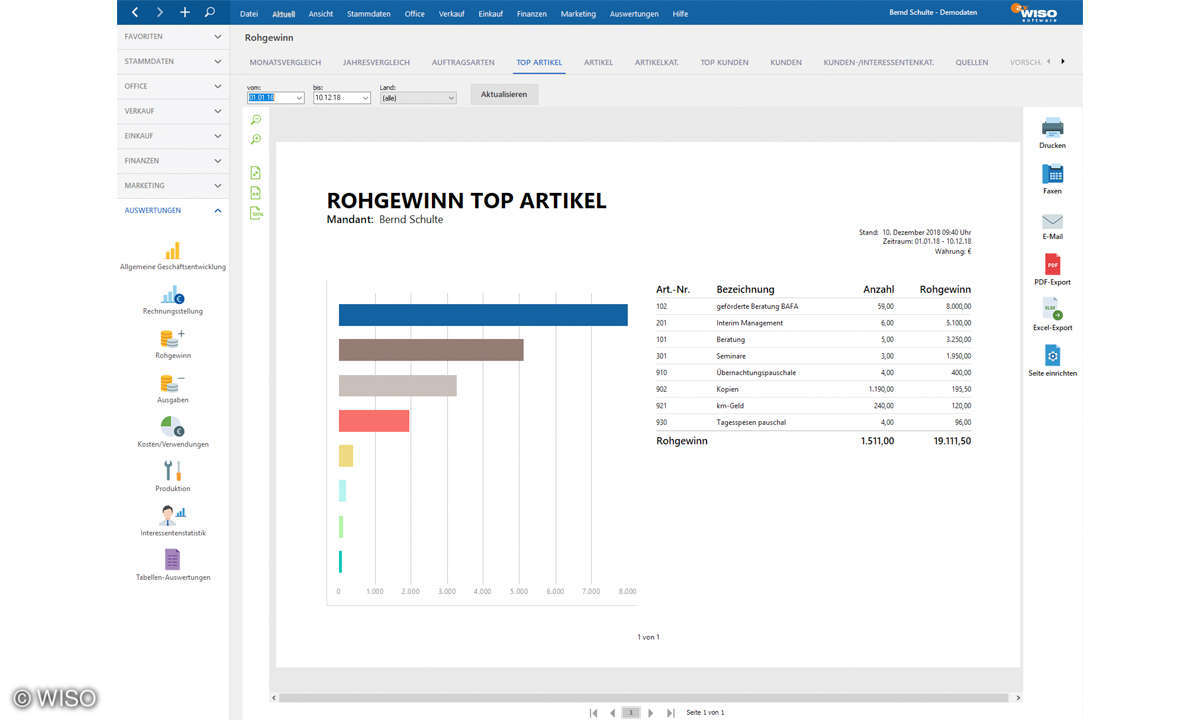
Task: Select the Rohgewinn coins icon in sidebar
Action: coord(172,338)
